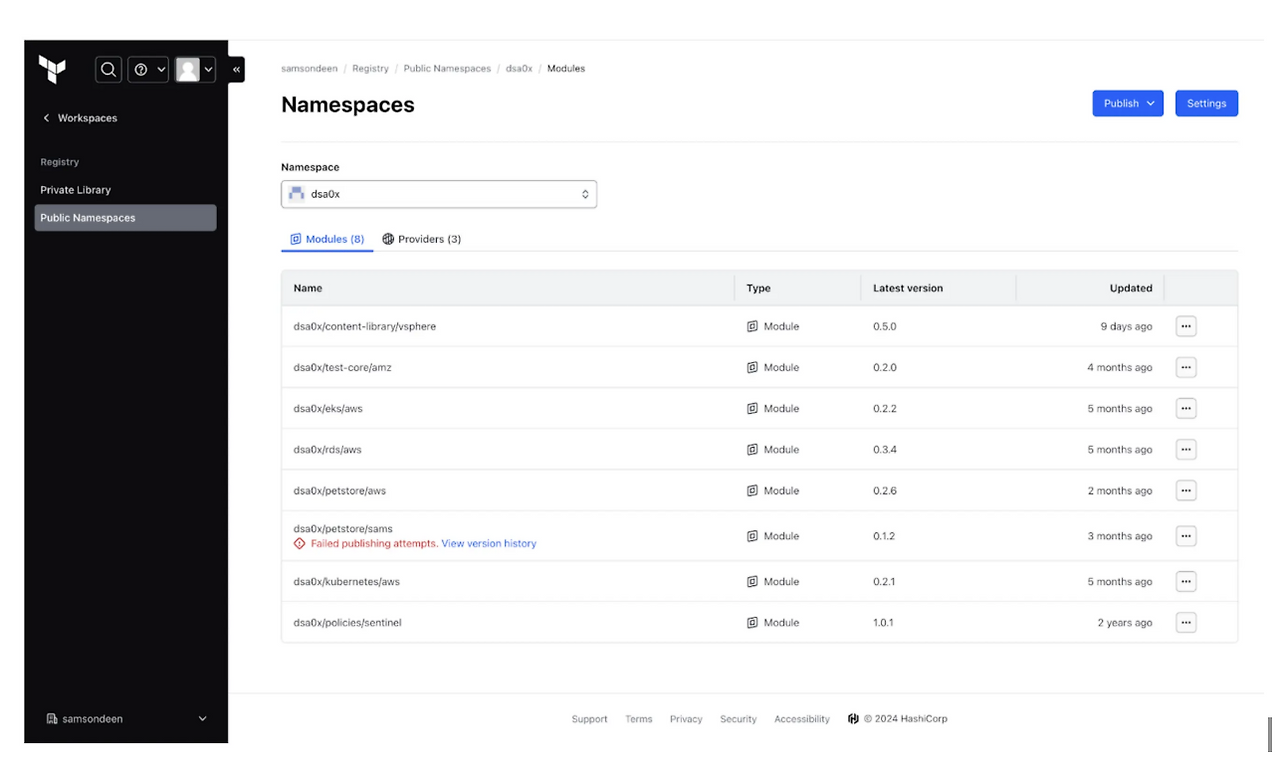Click View version history link
This screenshot has width=1280, height=776.
[x=489, y=544]
